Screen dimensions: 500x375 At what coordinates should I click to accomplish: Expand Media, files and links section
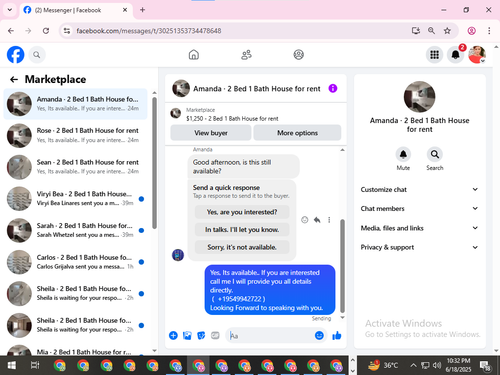click(x=419, y=228)
